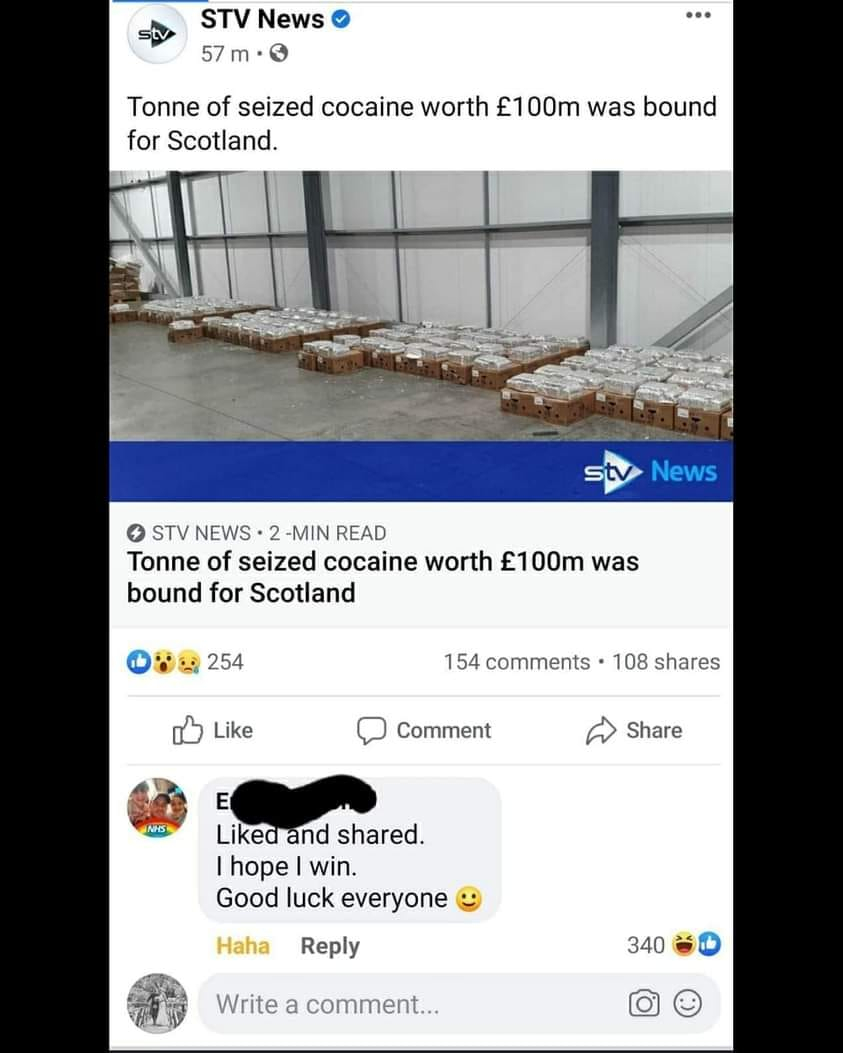Click the public globe privacy icon
843x1053 pixels.
tap(279, 53)
